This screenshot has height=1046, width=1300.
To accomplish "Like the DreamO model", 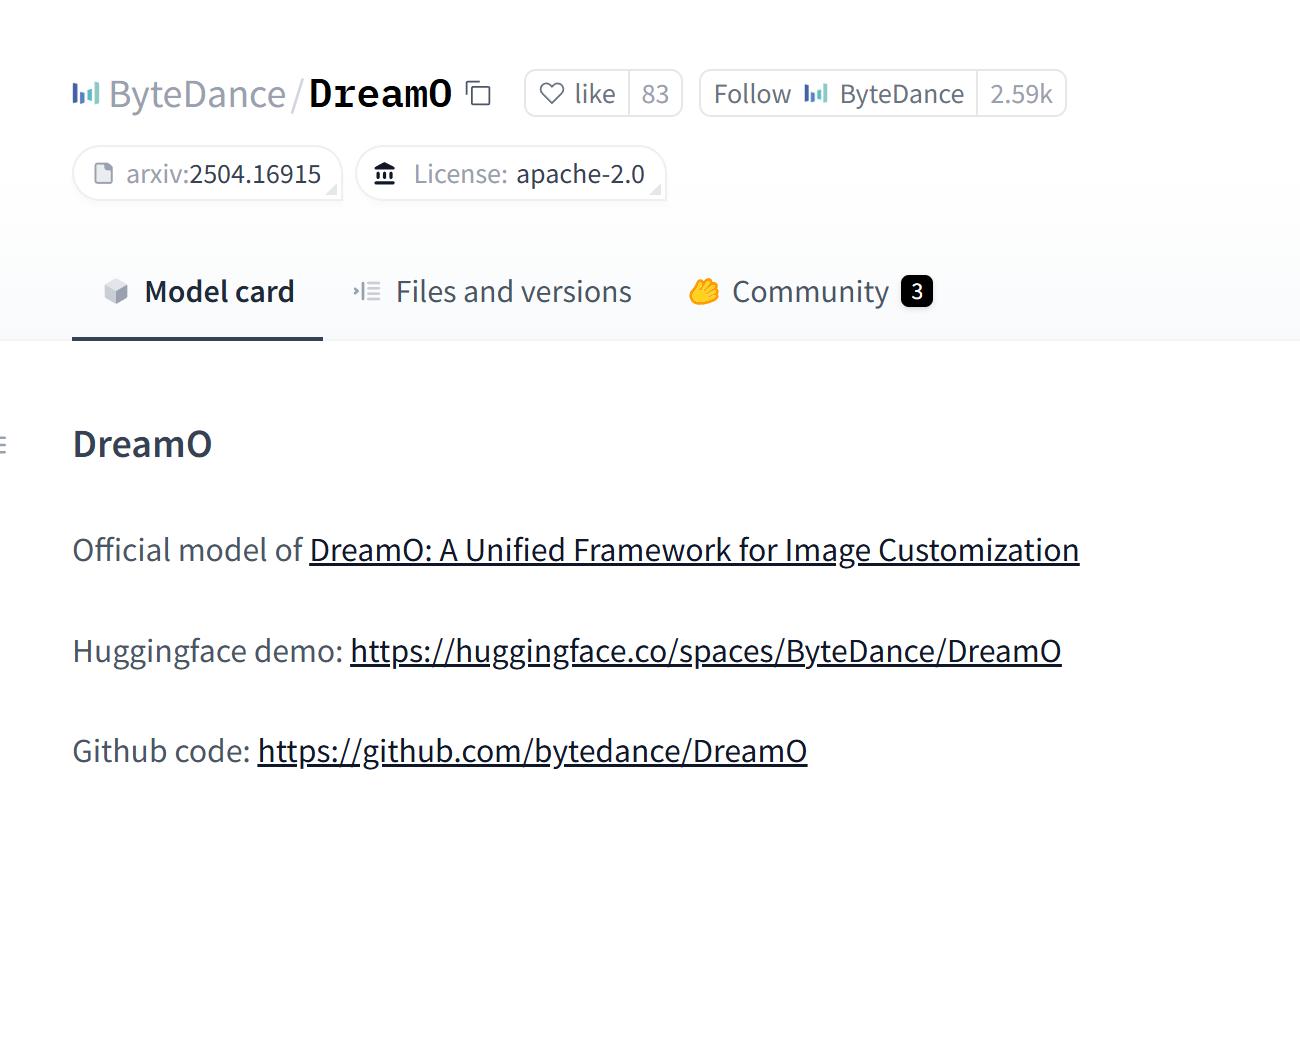I will [577, 94].
